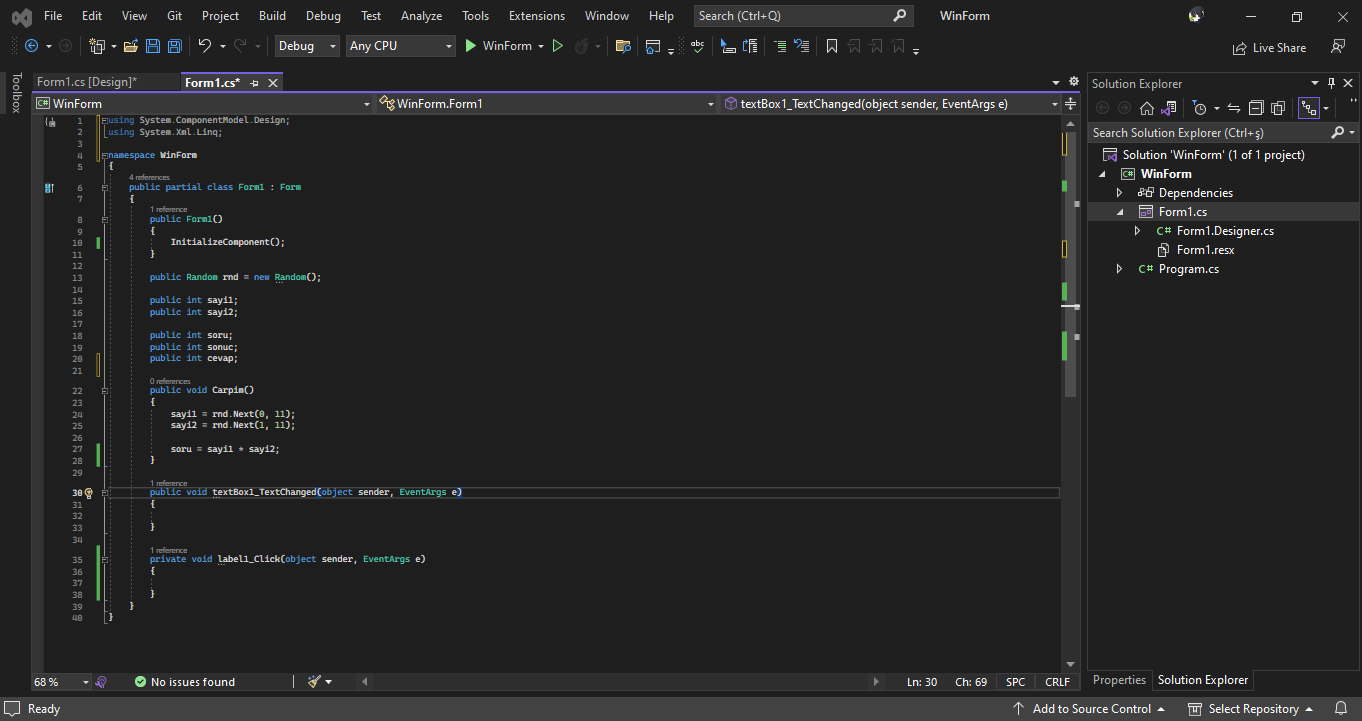Click the Undo arrow icon
The width and height of the screenshot is (1362, 721).
pyautogui.click(x=204, y=46)
